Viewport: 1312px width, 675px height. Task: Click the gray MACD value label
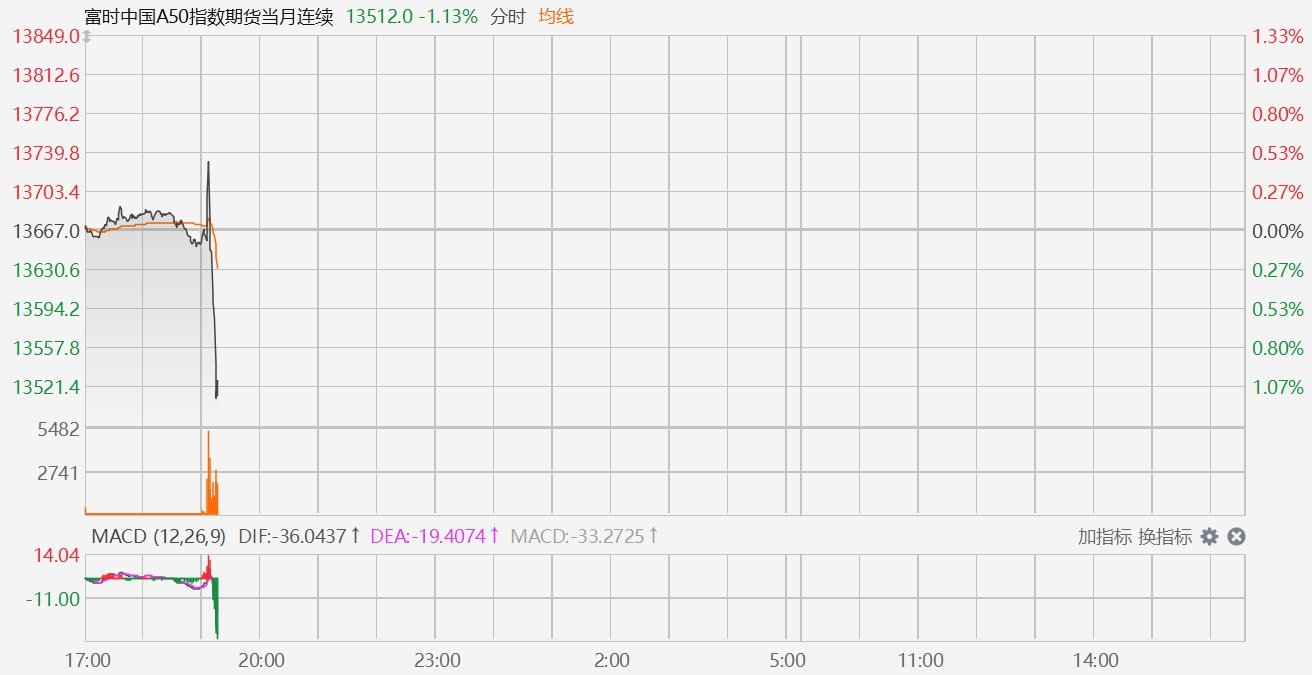584,537
